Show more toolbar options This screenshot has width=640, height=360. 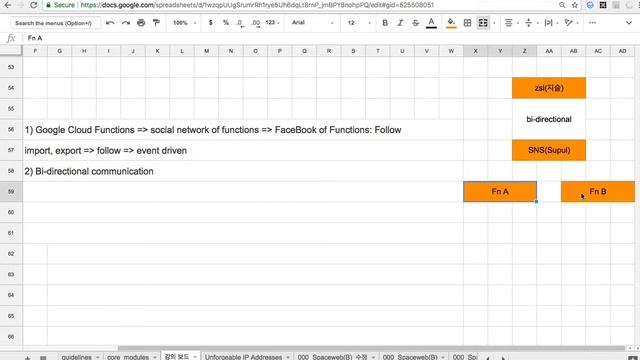592,23
